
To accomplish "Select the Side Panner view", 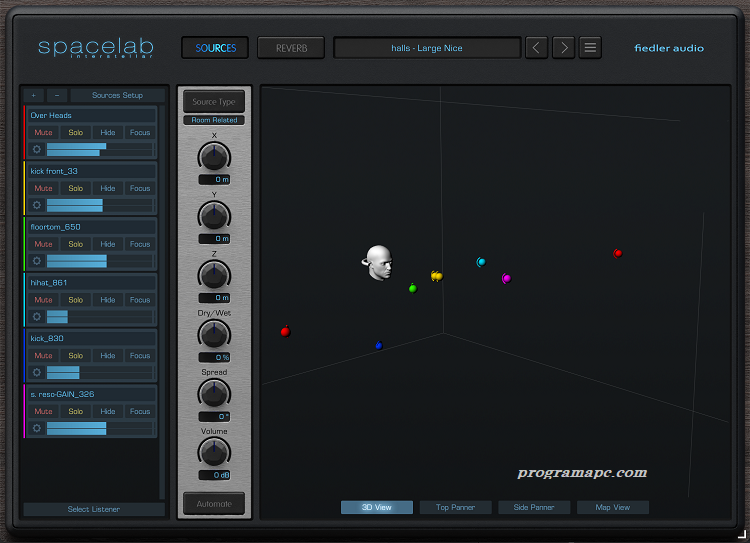I will (x=534, y=507).
